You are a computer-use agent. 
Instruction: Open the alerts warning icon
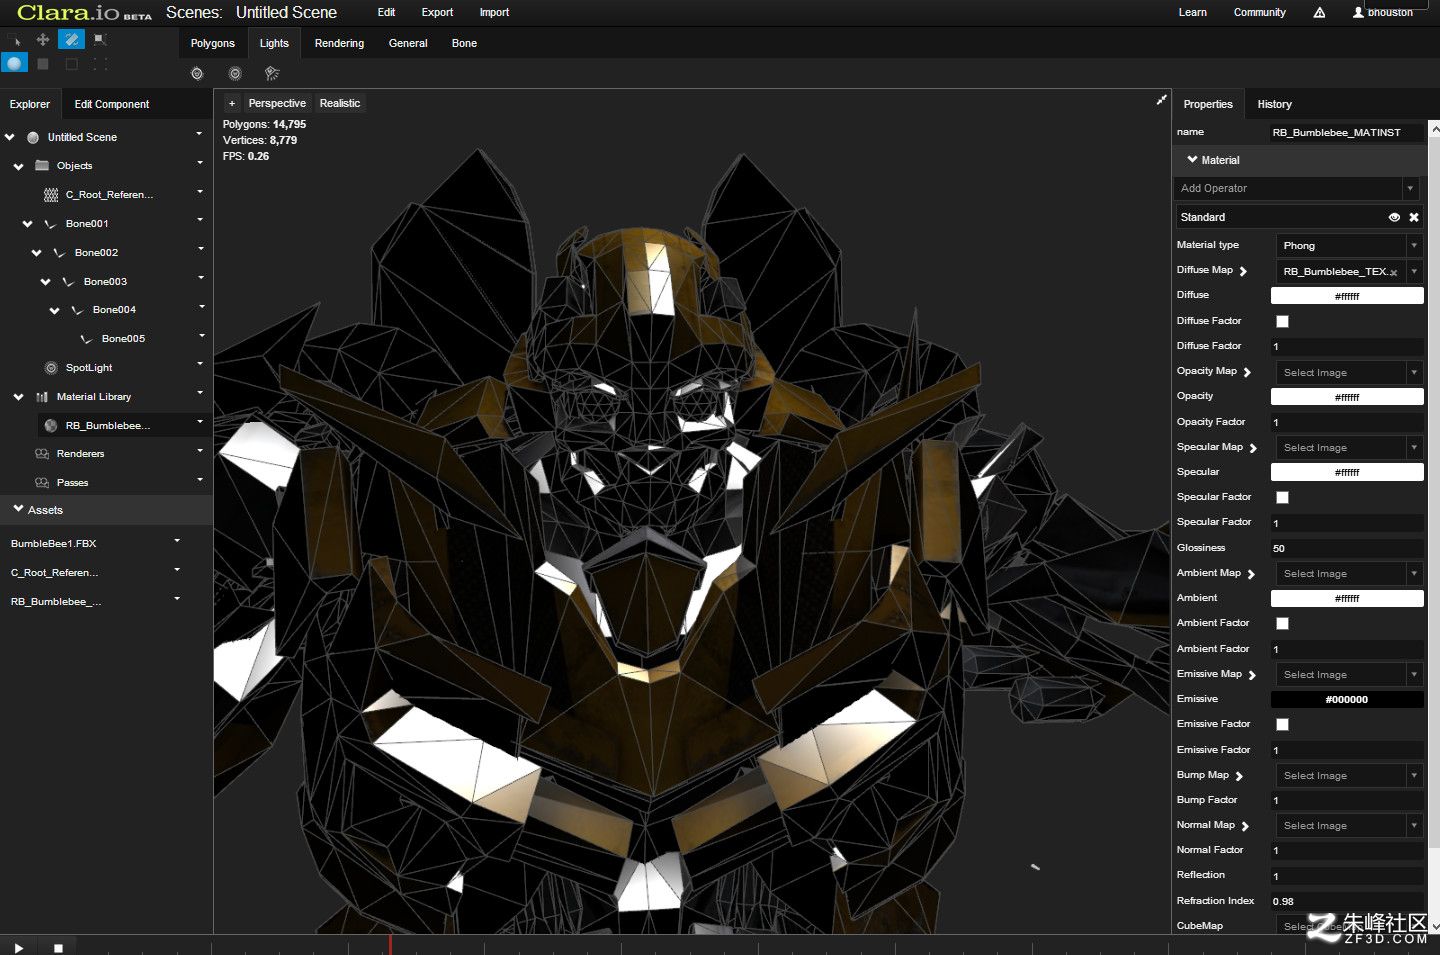tap(1319, 13)
